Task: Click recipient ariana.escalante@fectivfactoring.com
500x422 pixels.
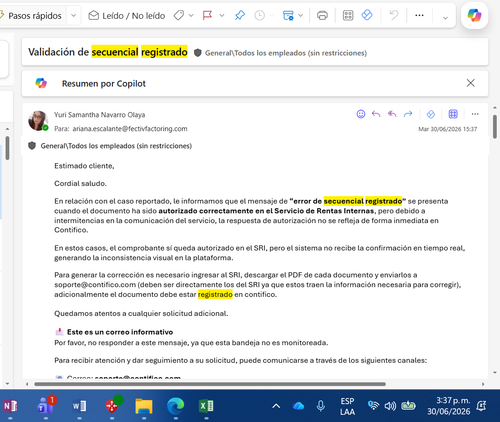Action: click(130, 129)
